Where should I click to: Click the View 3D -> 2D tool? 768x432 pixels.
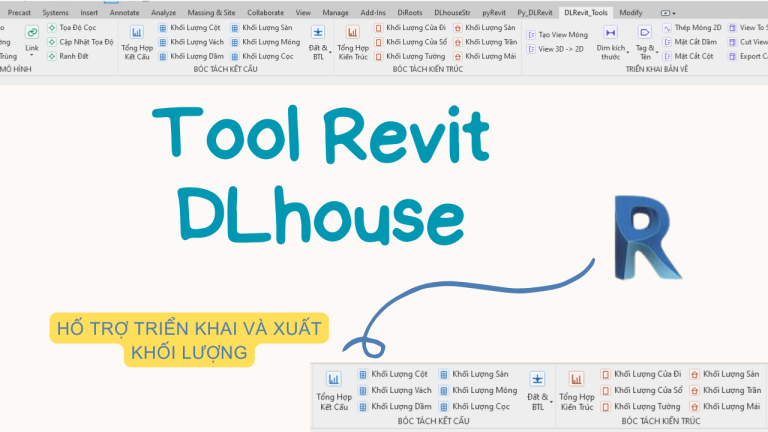pos(555,49)
